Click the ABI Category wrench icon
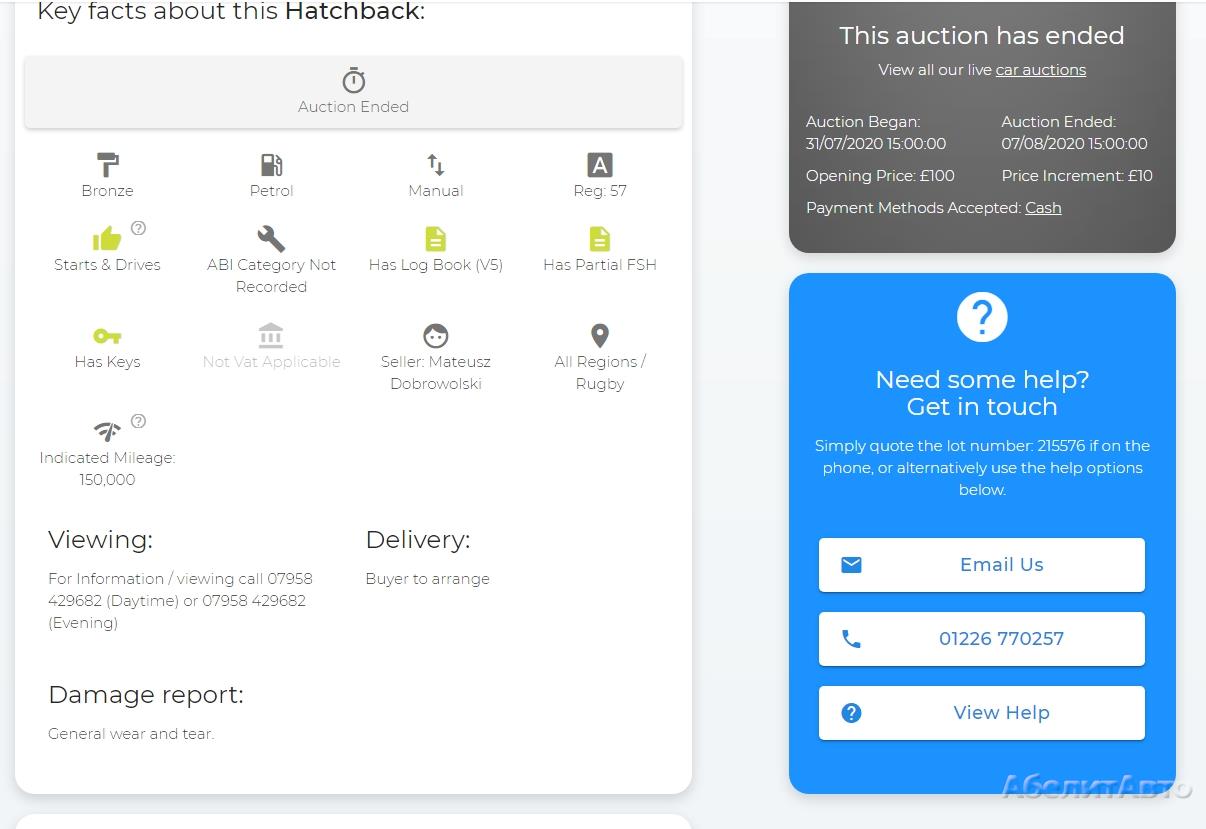This screenshot has height=829, width=1206. pyautogui.click(x=271, y=238)
